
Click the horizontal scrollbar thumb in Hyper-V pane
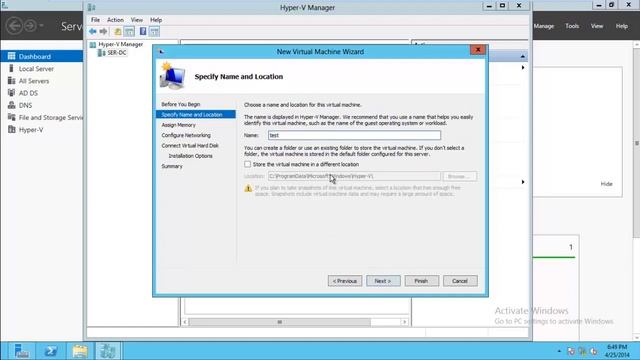280,322
